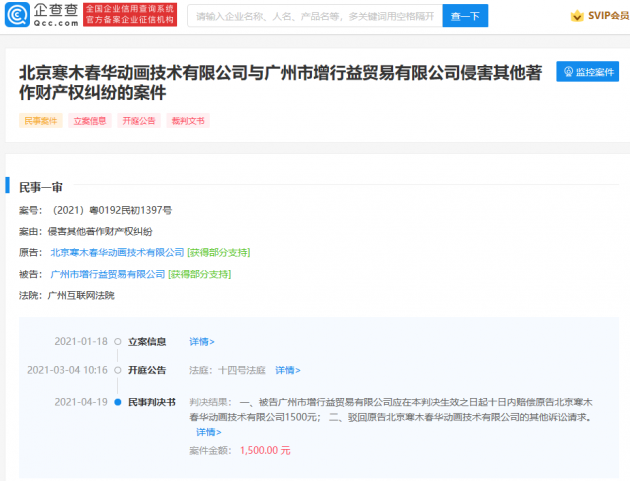The width and height of the screenshot is (630, 481).
Task: Click the 开庭公告 timeline circle marker
Action: pos(117,370)
